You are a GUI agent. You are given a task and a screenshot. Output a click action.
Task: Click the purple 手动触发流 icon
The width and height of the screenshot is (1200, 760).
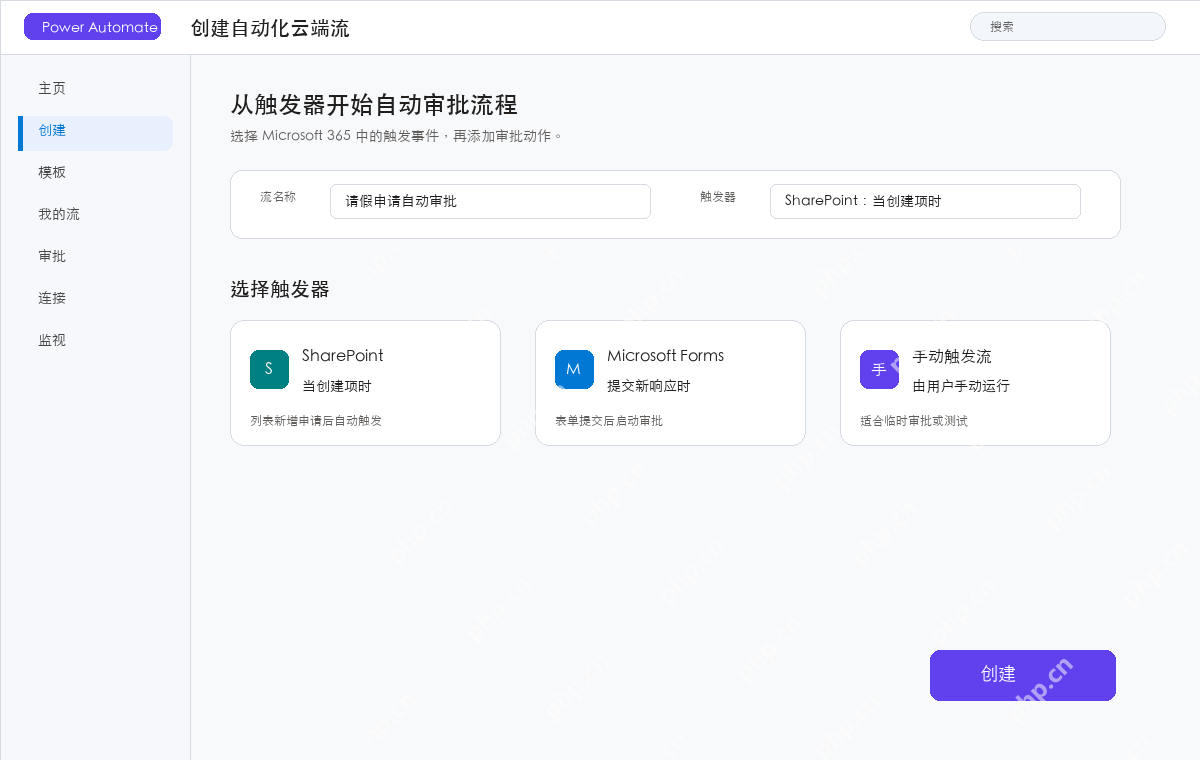[879, 369]
